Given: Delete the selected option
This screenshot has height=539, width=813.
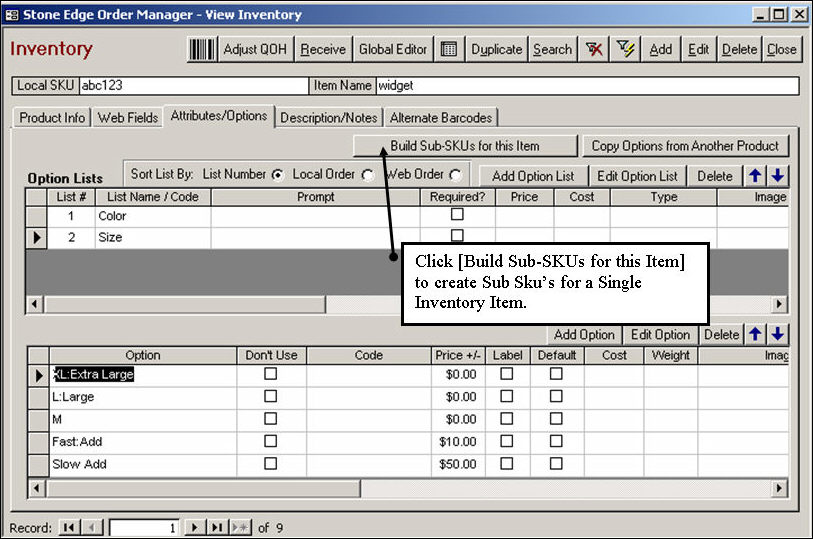Looking at the screenshot, I should [721, 335].
